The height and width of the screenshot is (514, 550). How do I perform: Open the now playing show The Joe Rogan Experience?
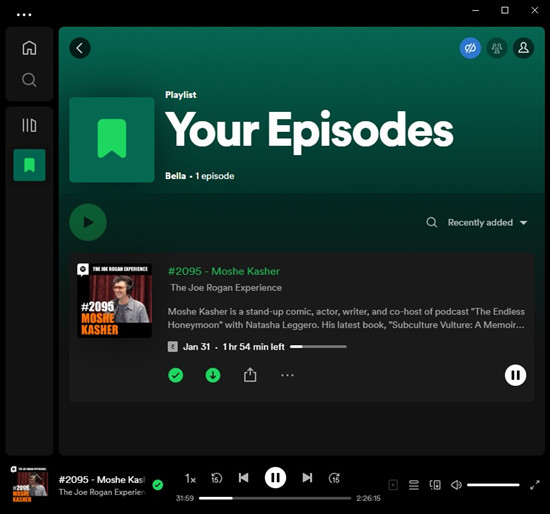[x=102, y=492]
